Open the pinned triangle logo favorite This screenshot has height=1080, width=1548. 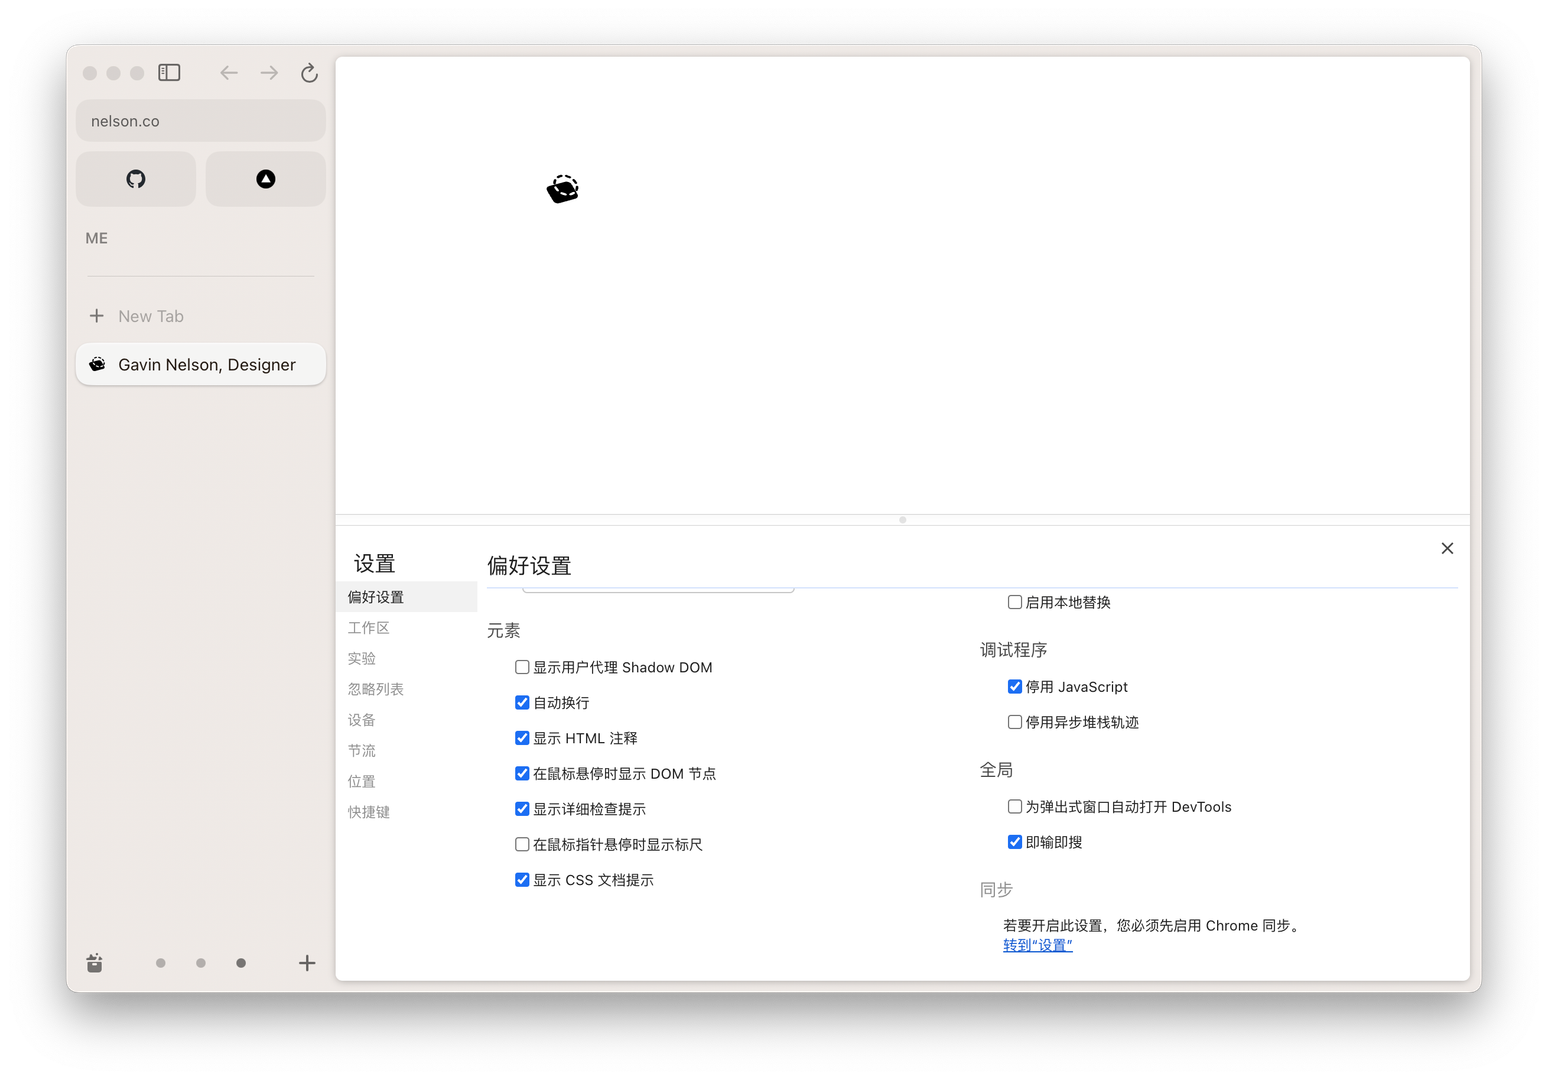tap(265, 179)
